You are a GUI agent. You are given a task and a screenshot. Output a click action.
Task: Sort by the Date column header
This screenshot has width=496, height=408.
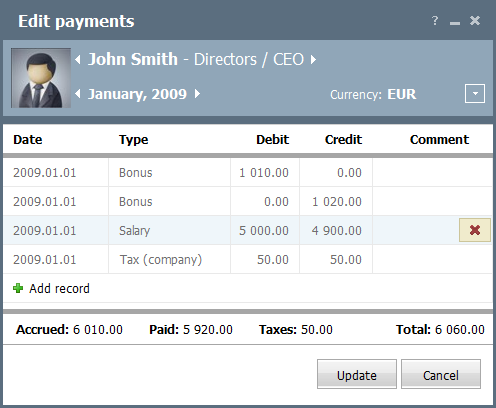click(28, 140)
